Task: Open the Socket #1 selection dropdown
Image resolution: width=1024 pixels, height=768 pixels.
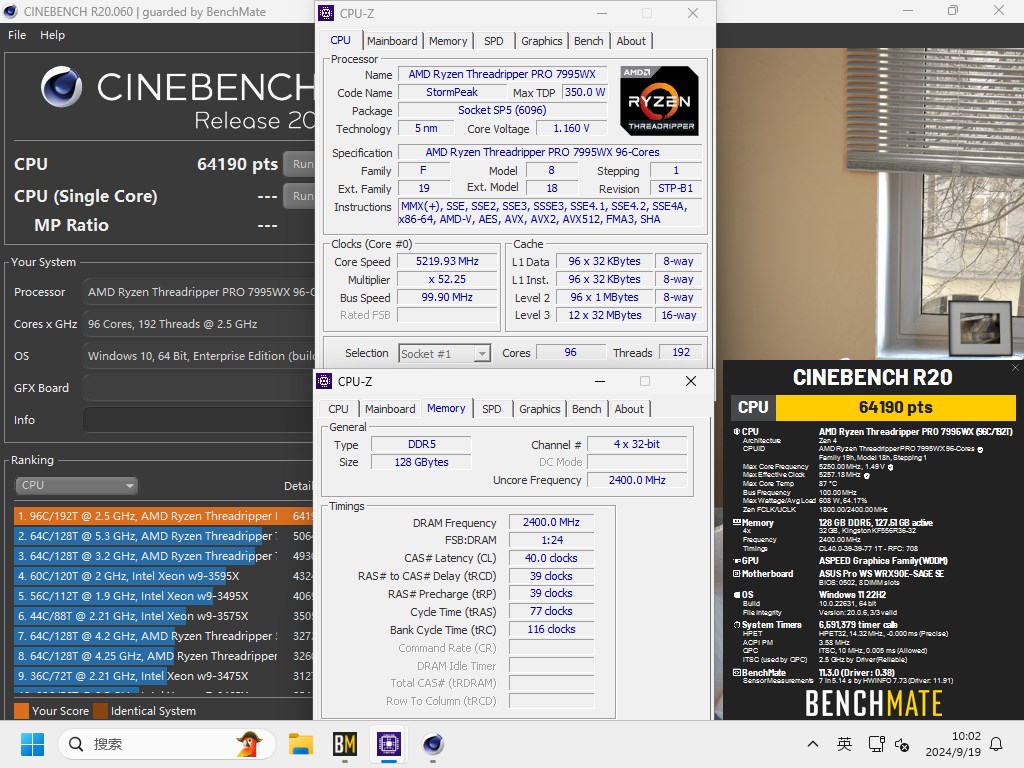Action: [444, 353]
